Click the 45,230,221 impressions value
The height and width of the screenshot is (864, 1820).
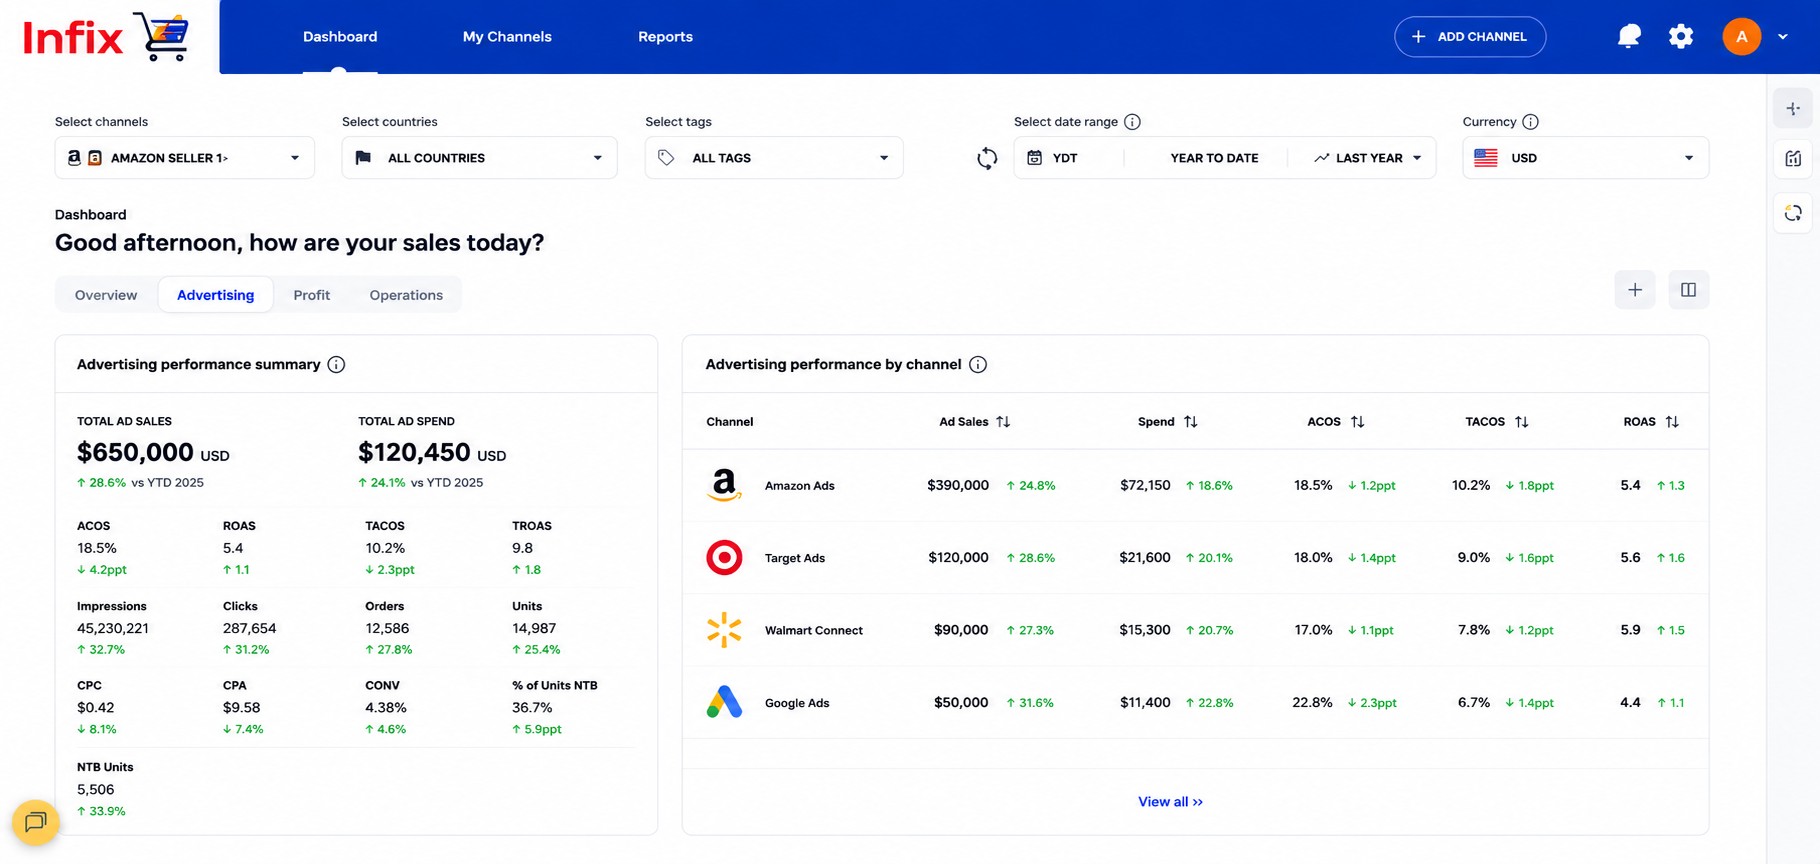click(x=113, y=628)
